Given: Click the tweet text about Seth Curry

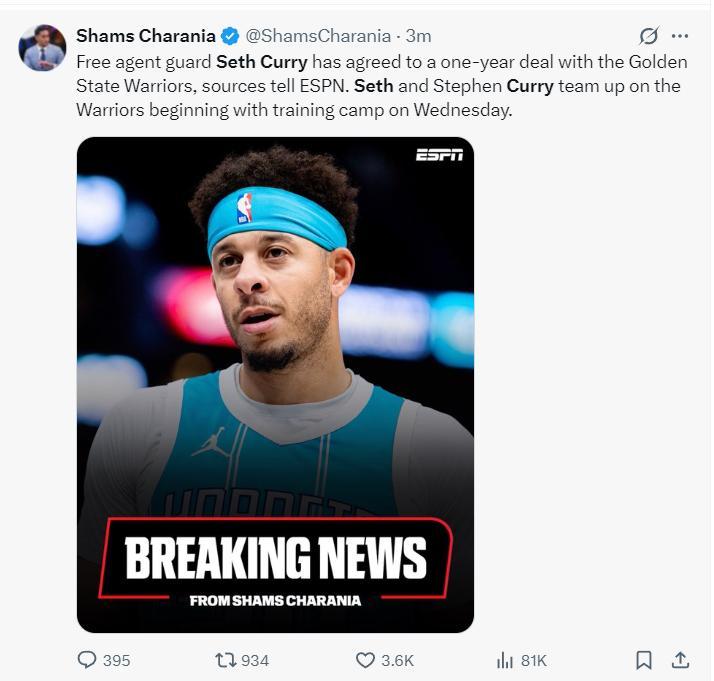Looking at the screenshot, I should point(380,86).
